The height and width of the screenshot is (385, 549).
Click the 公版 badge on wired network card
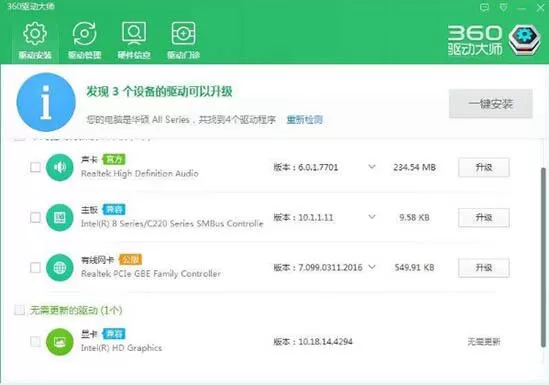[x=130, y=260]
